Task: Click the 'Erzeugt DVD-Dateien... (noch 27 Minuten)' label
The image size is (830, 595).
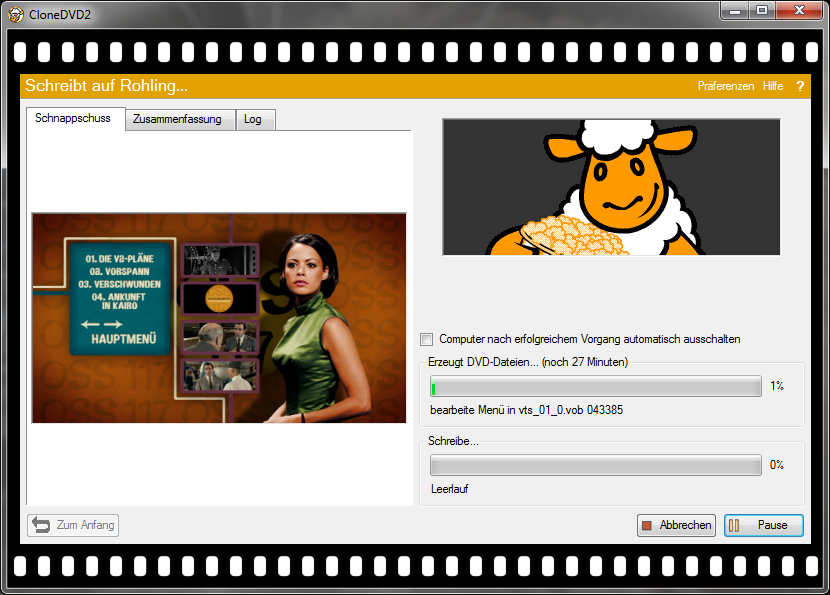Action: pyautogui.click(x=528, y=362)
